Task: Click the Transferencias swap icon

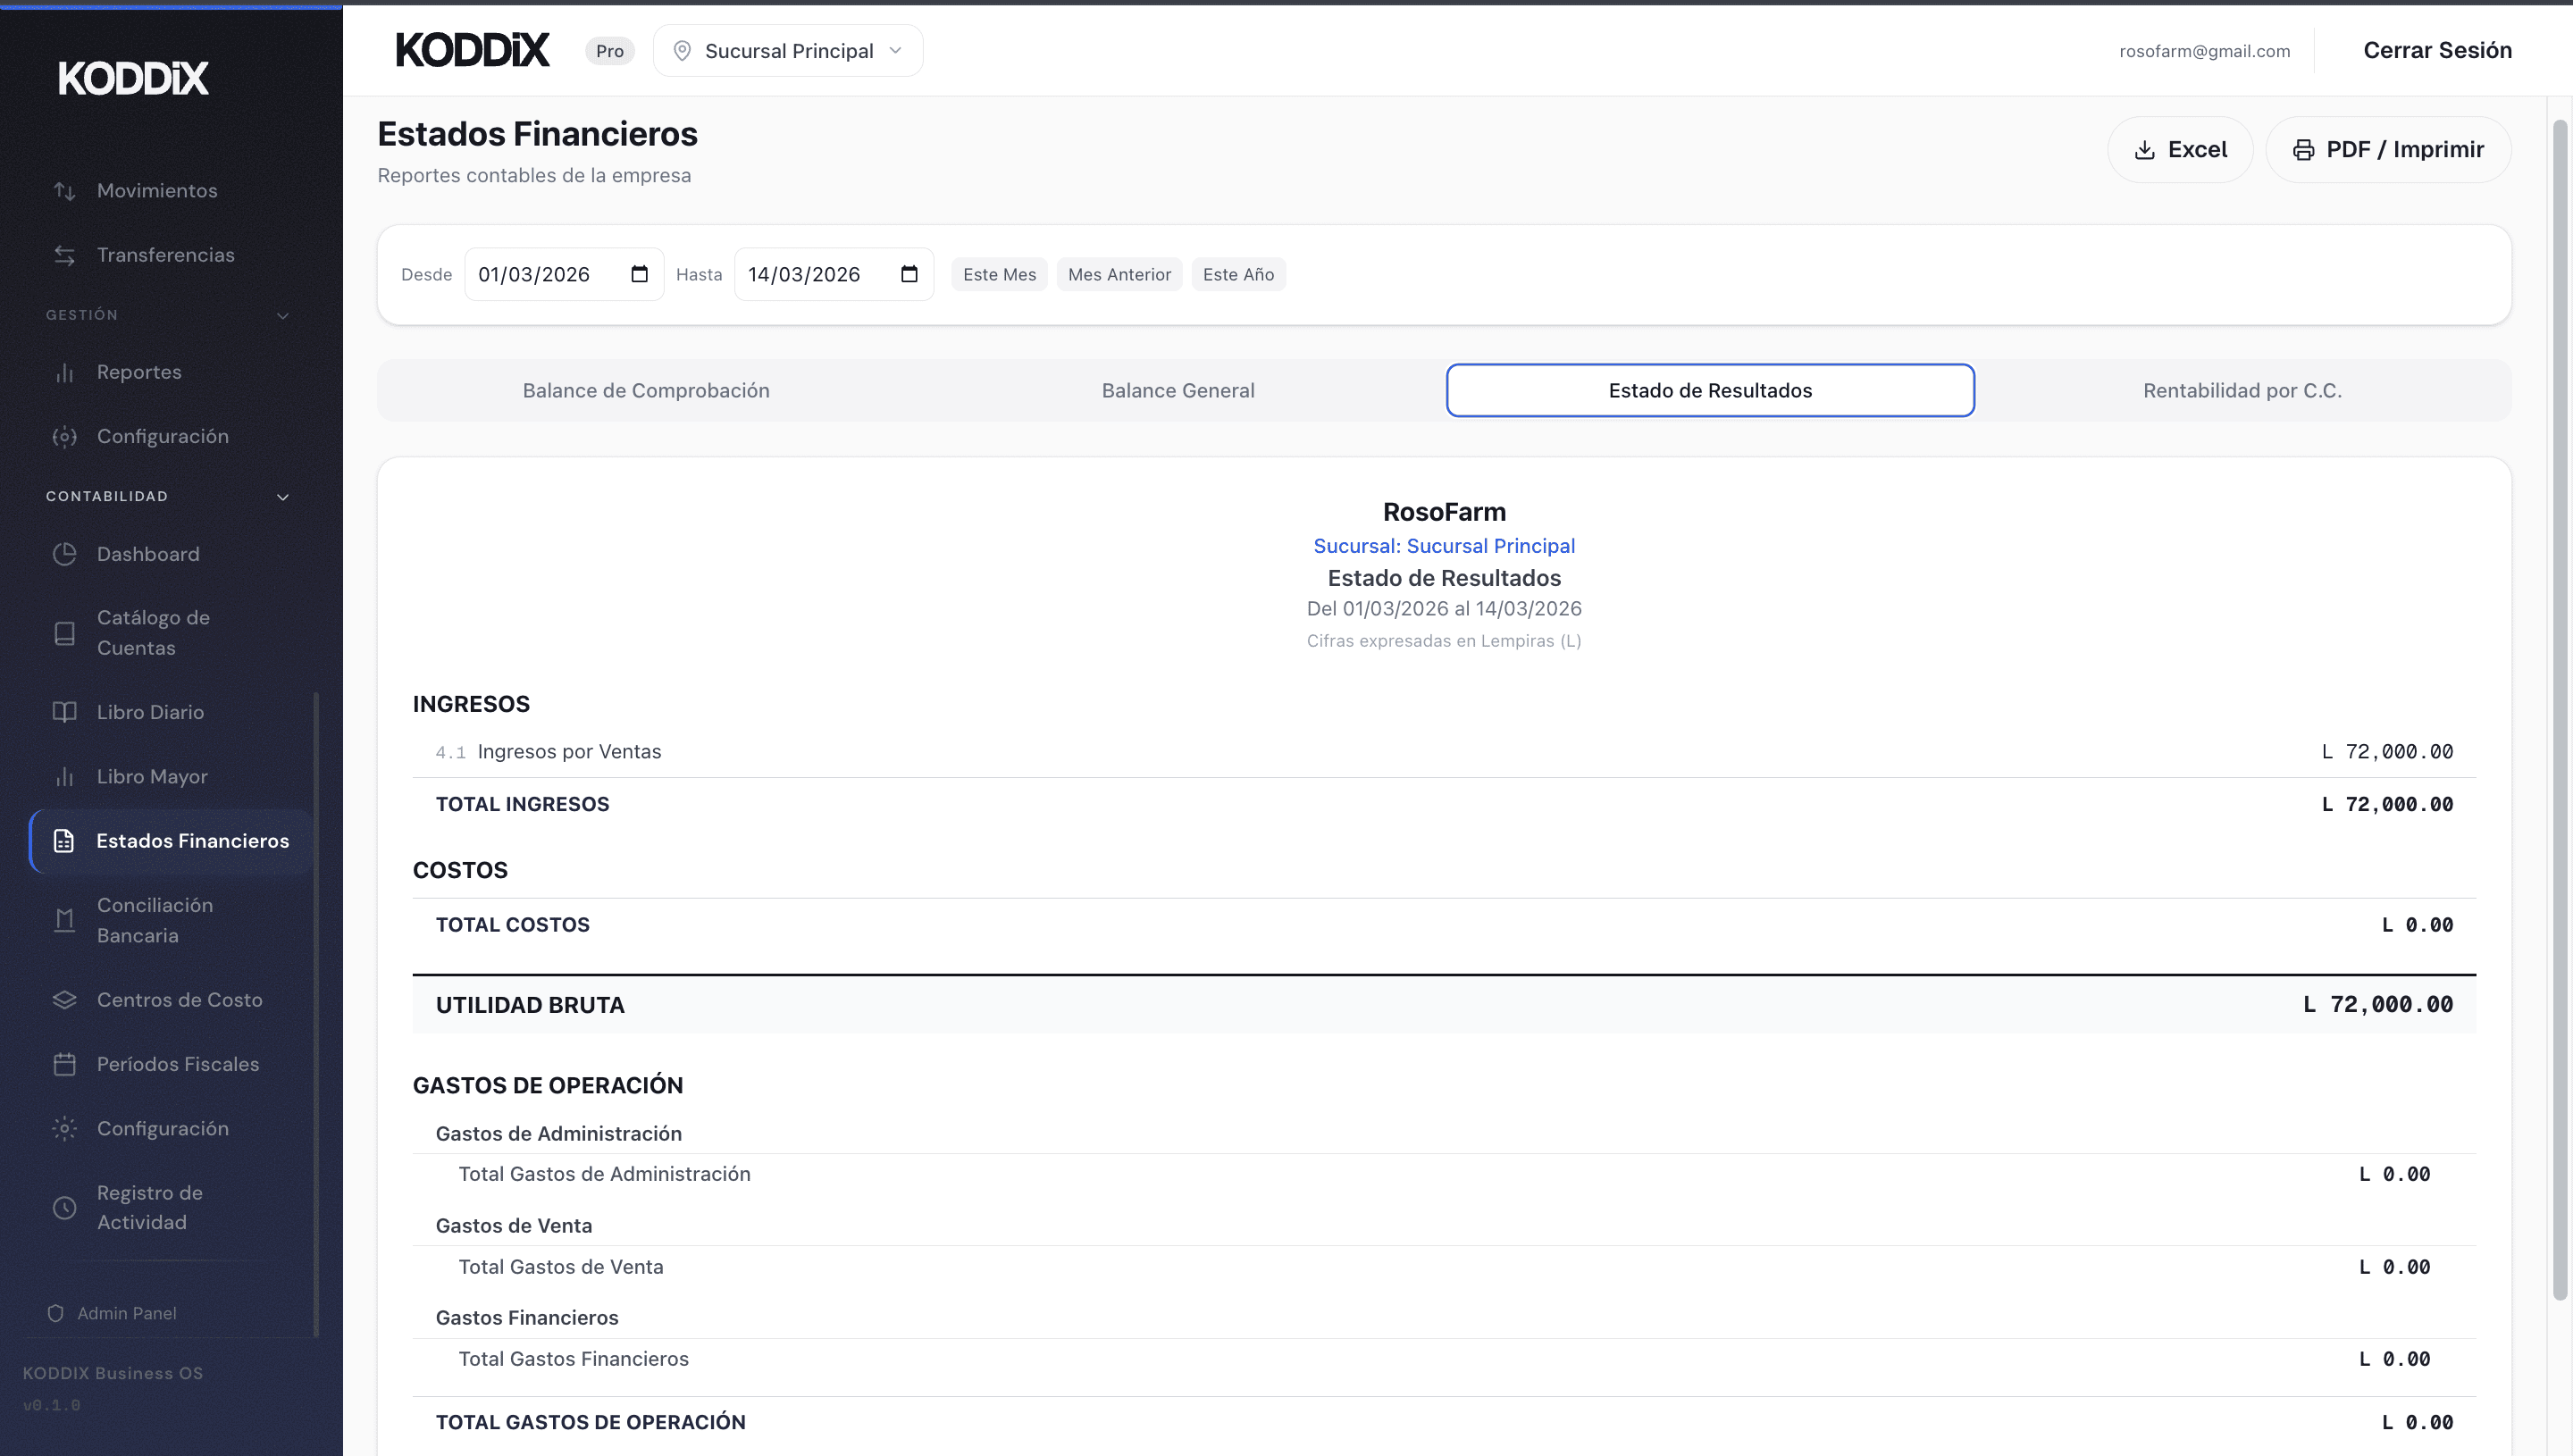Action: tap(65, 255)
